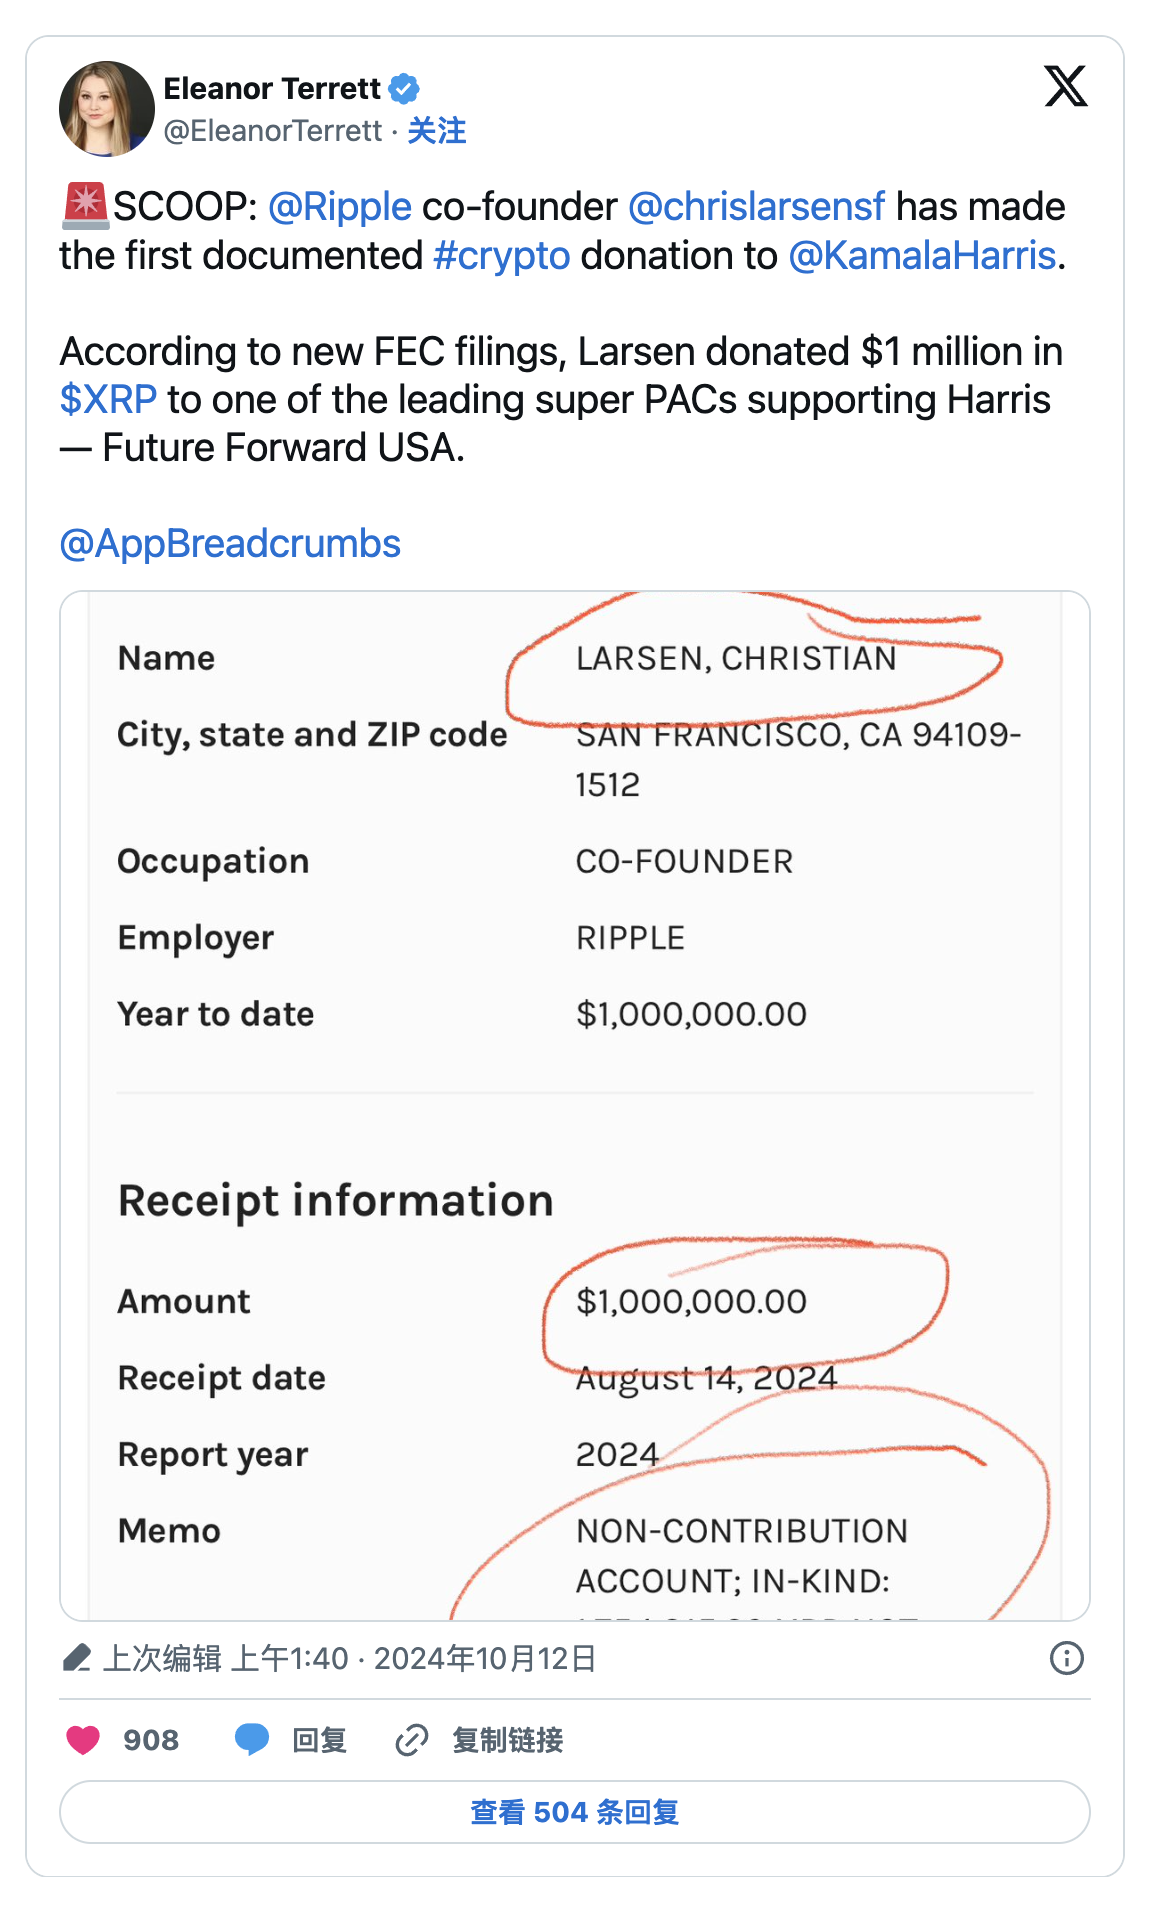1158x1908 pixels.
Task: Click the #crypto hashtag
Action: point(502,256)
